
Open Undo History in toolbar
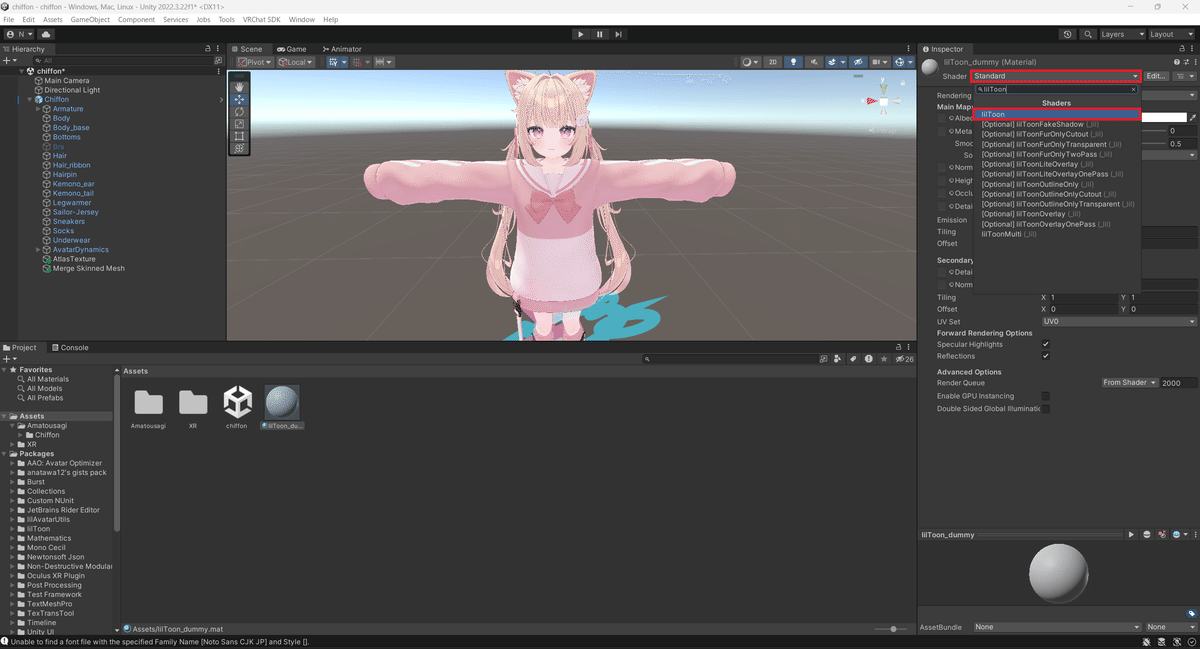(x=1067, y=34)
